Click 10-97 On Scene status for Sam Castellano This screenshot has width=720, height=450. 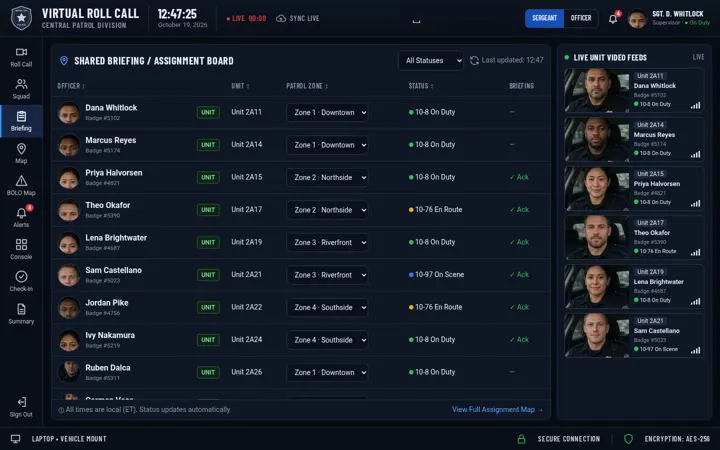[436, 275]
